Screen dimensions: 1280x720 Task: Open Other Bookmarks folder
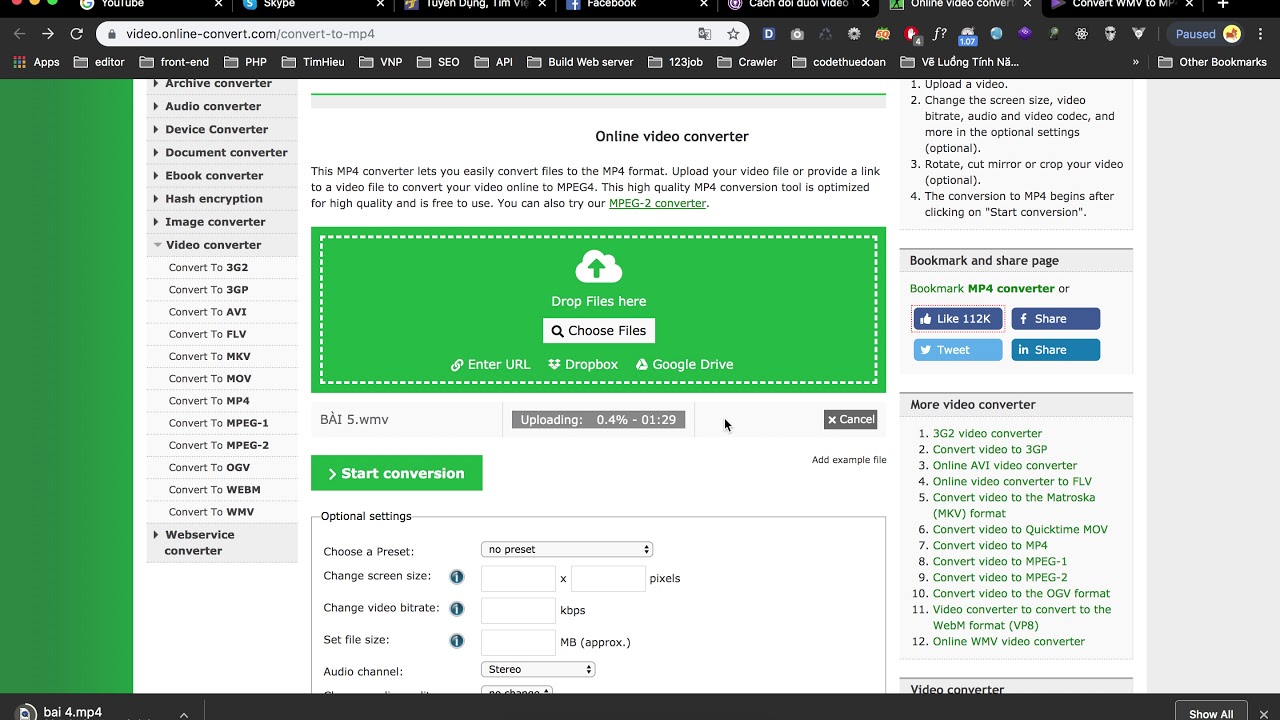(1212, 62)
